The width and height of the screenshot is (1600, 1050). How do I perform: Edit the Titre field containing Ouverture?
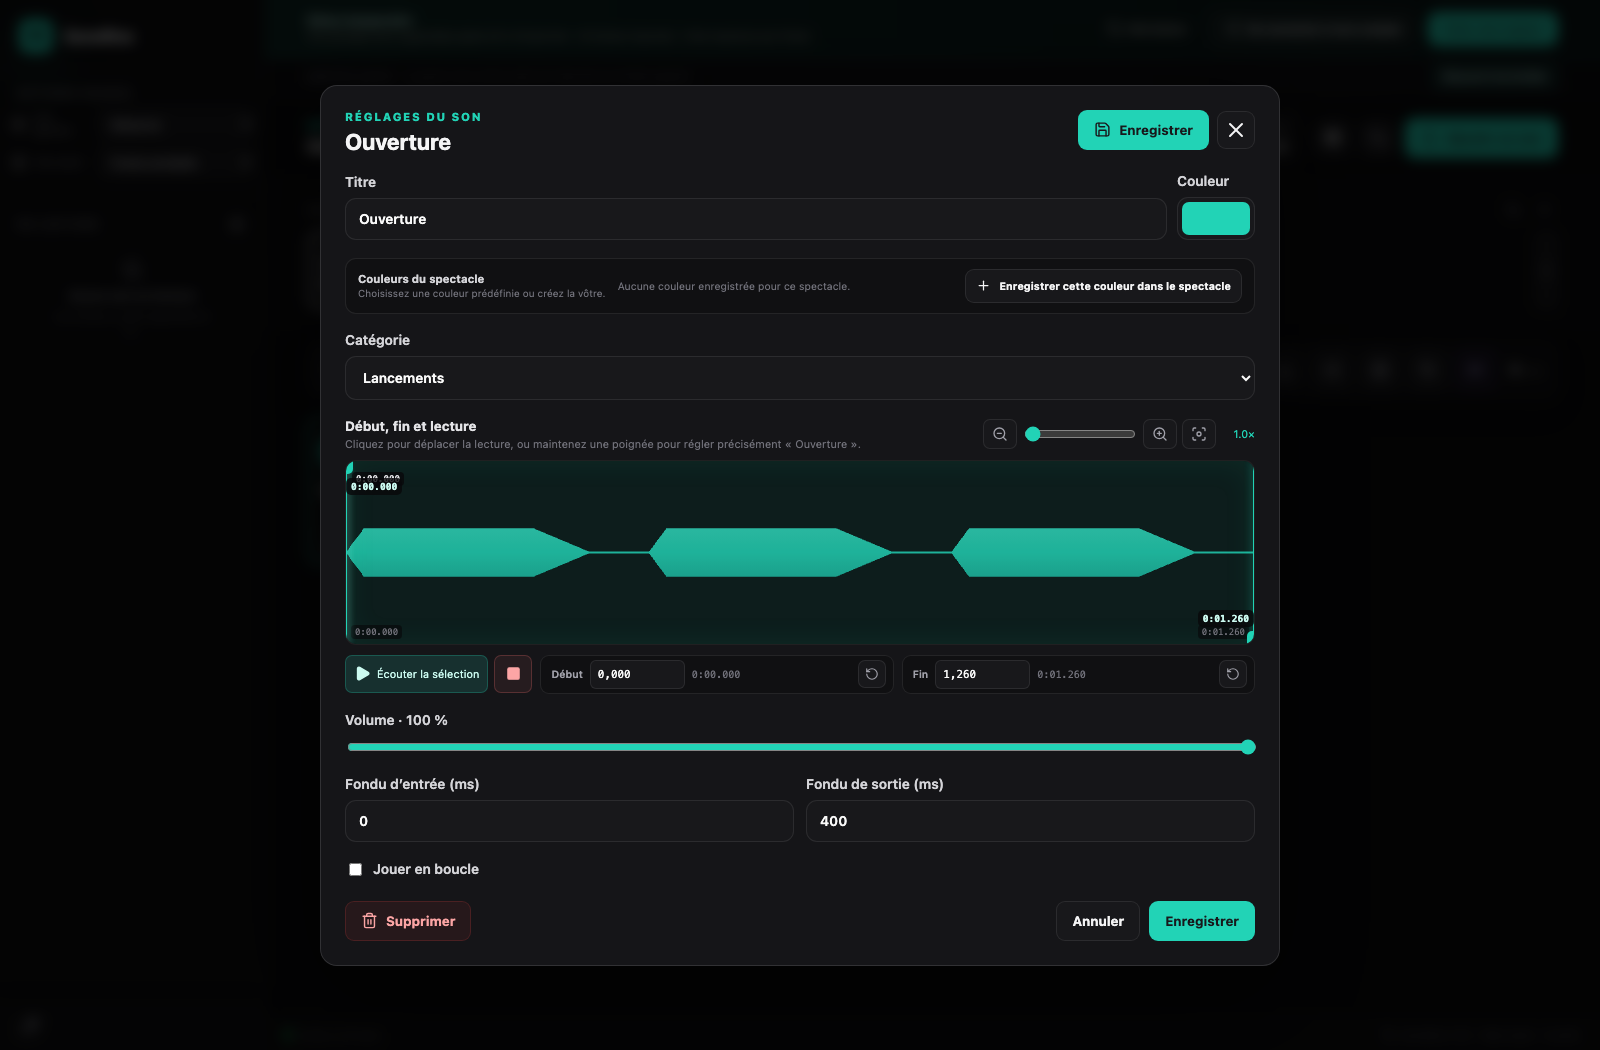pyautogui.click(x=755, y=219)
